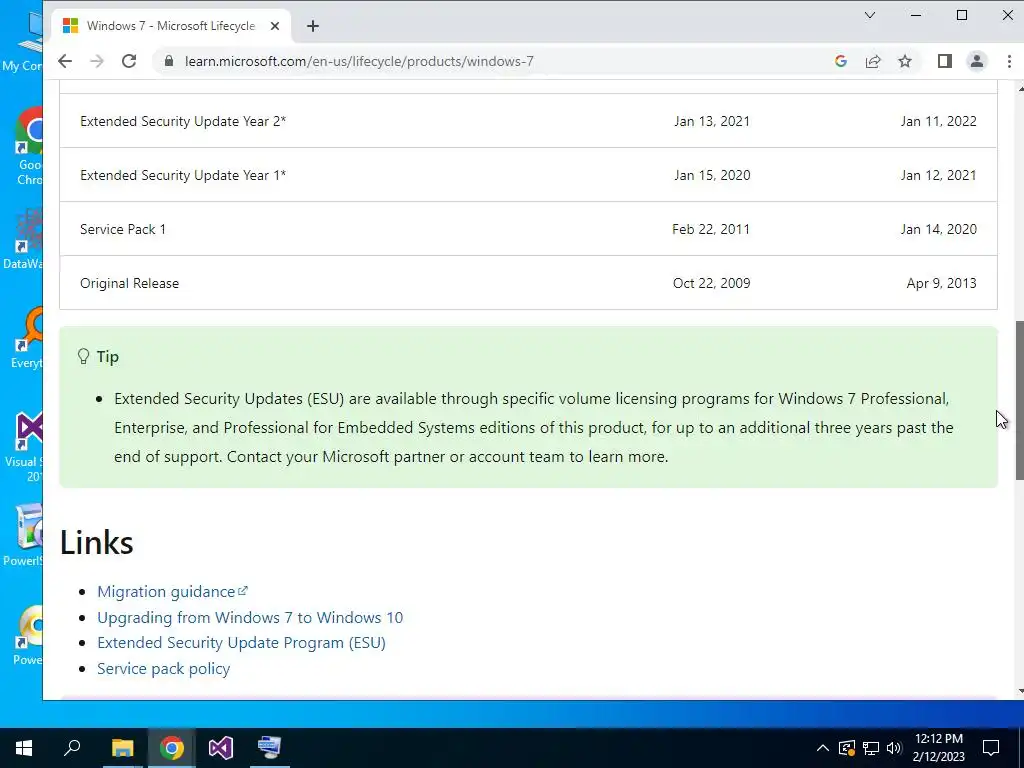Screen dimensions: 1024x768
Task: Select the Extended Security Update Year 2* row label
Action: click(x=183, y=121)
